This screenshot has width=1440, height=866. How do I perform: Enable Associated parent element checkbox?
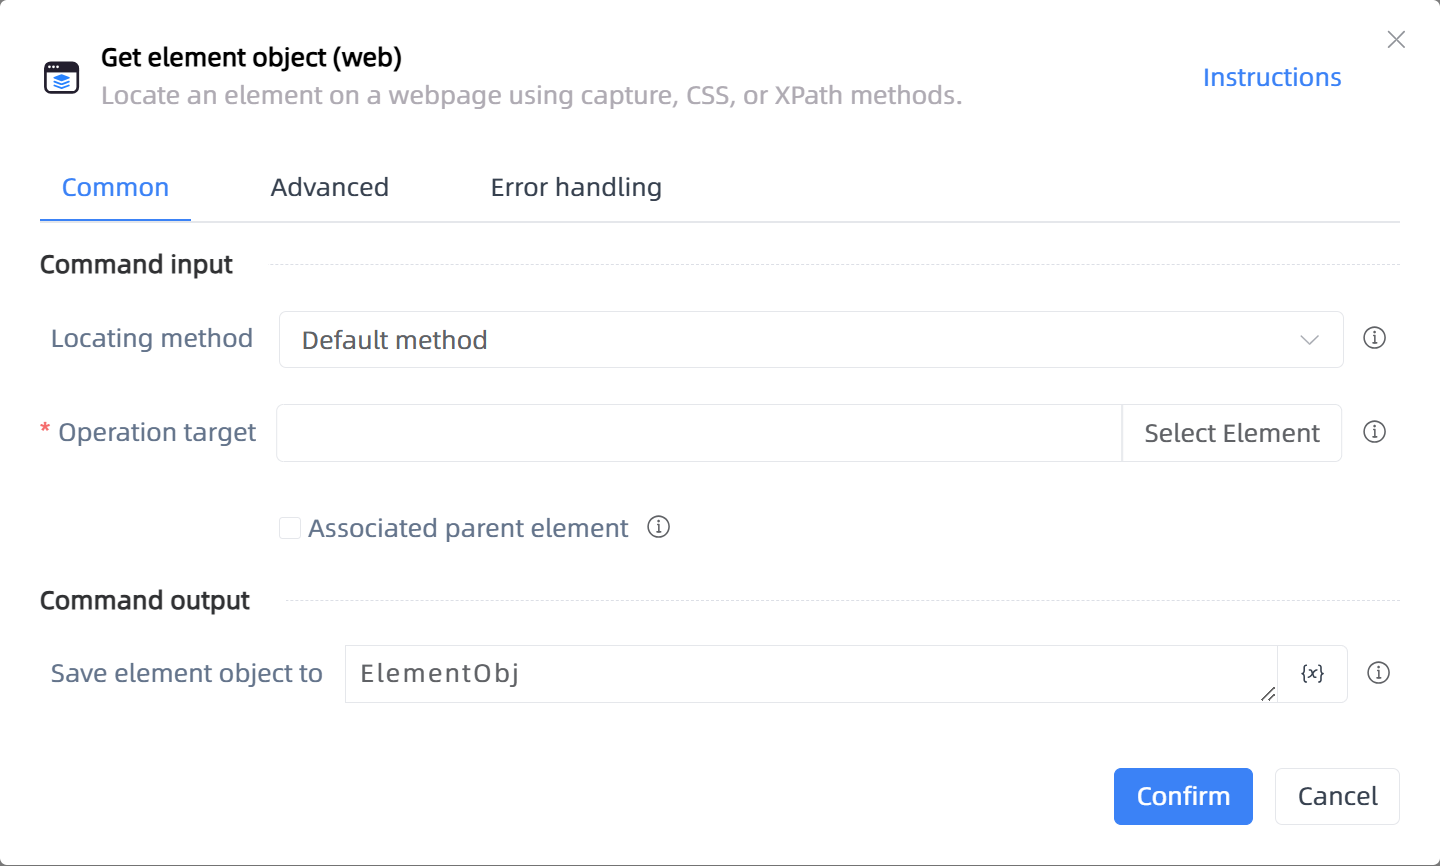(290, 528)
